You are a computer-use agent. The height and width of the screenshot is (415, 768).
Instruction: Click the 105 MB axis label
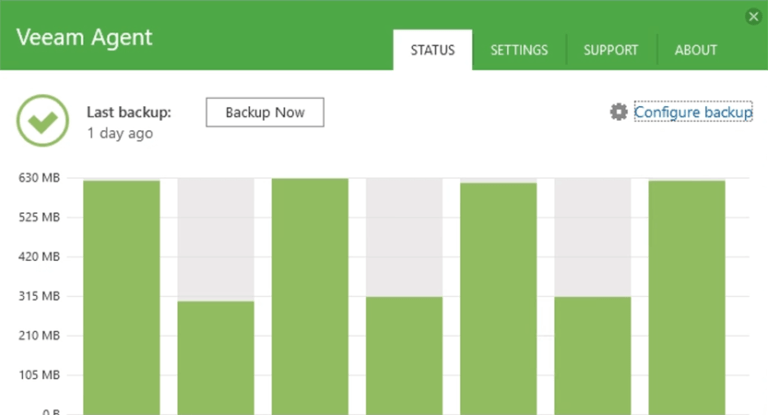(x=39, y=375)
